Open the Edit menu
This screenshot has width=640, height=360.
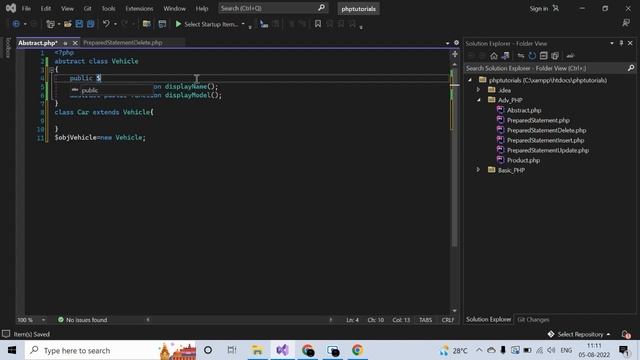point(46,8)
